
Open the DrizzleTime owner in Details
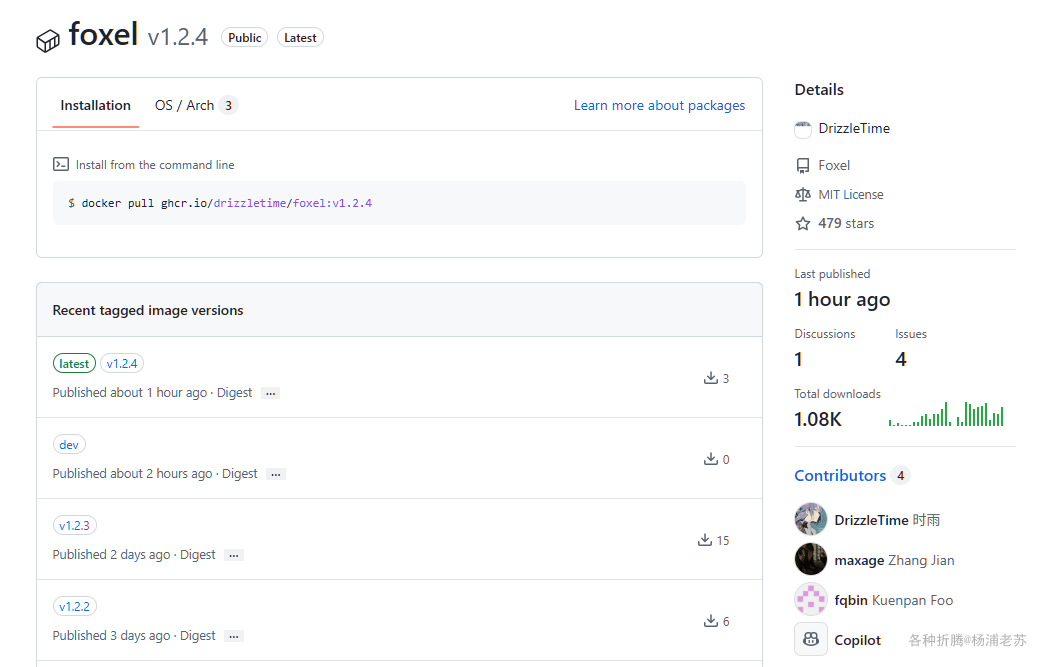click(854, 128)
